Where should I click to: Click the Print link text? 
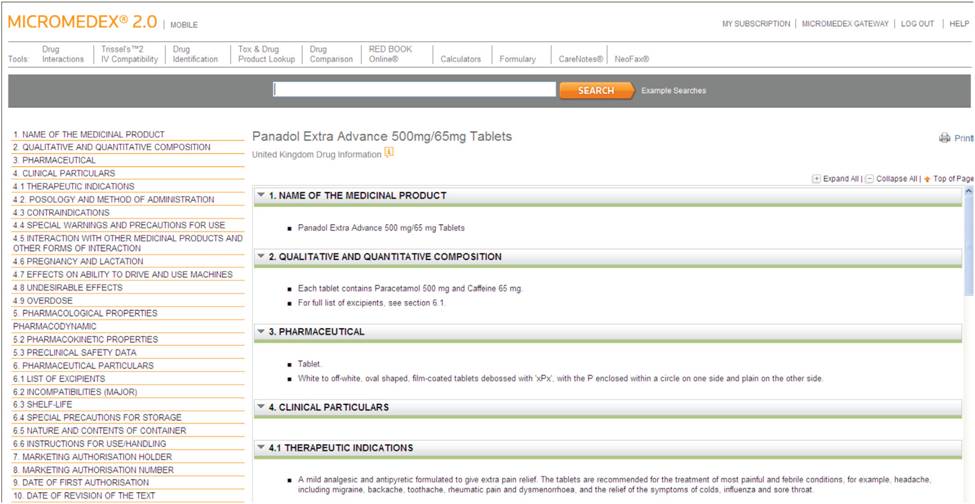963,138
